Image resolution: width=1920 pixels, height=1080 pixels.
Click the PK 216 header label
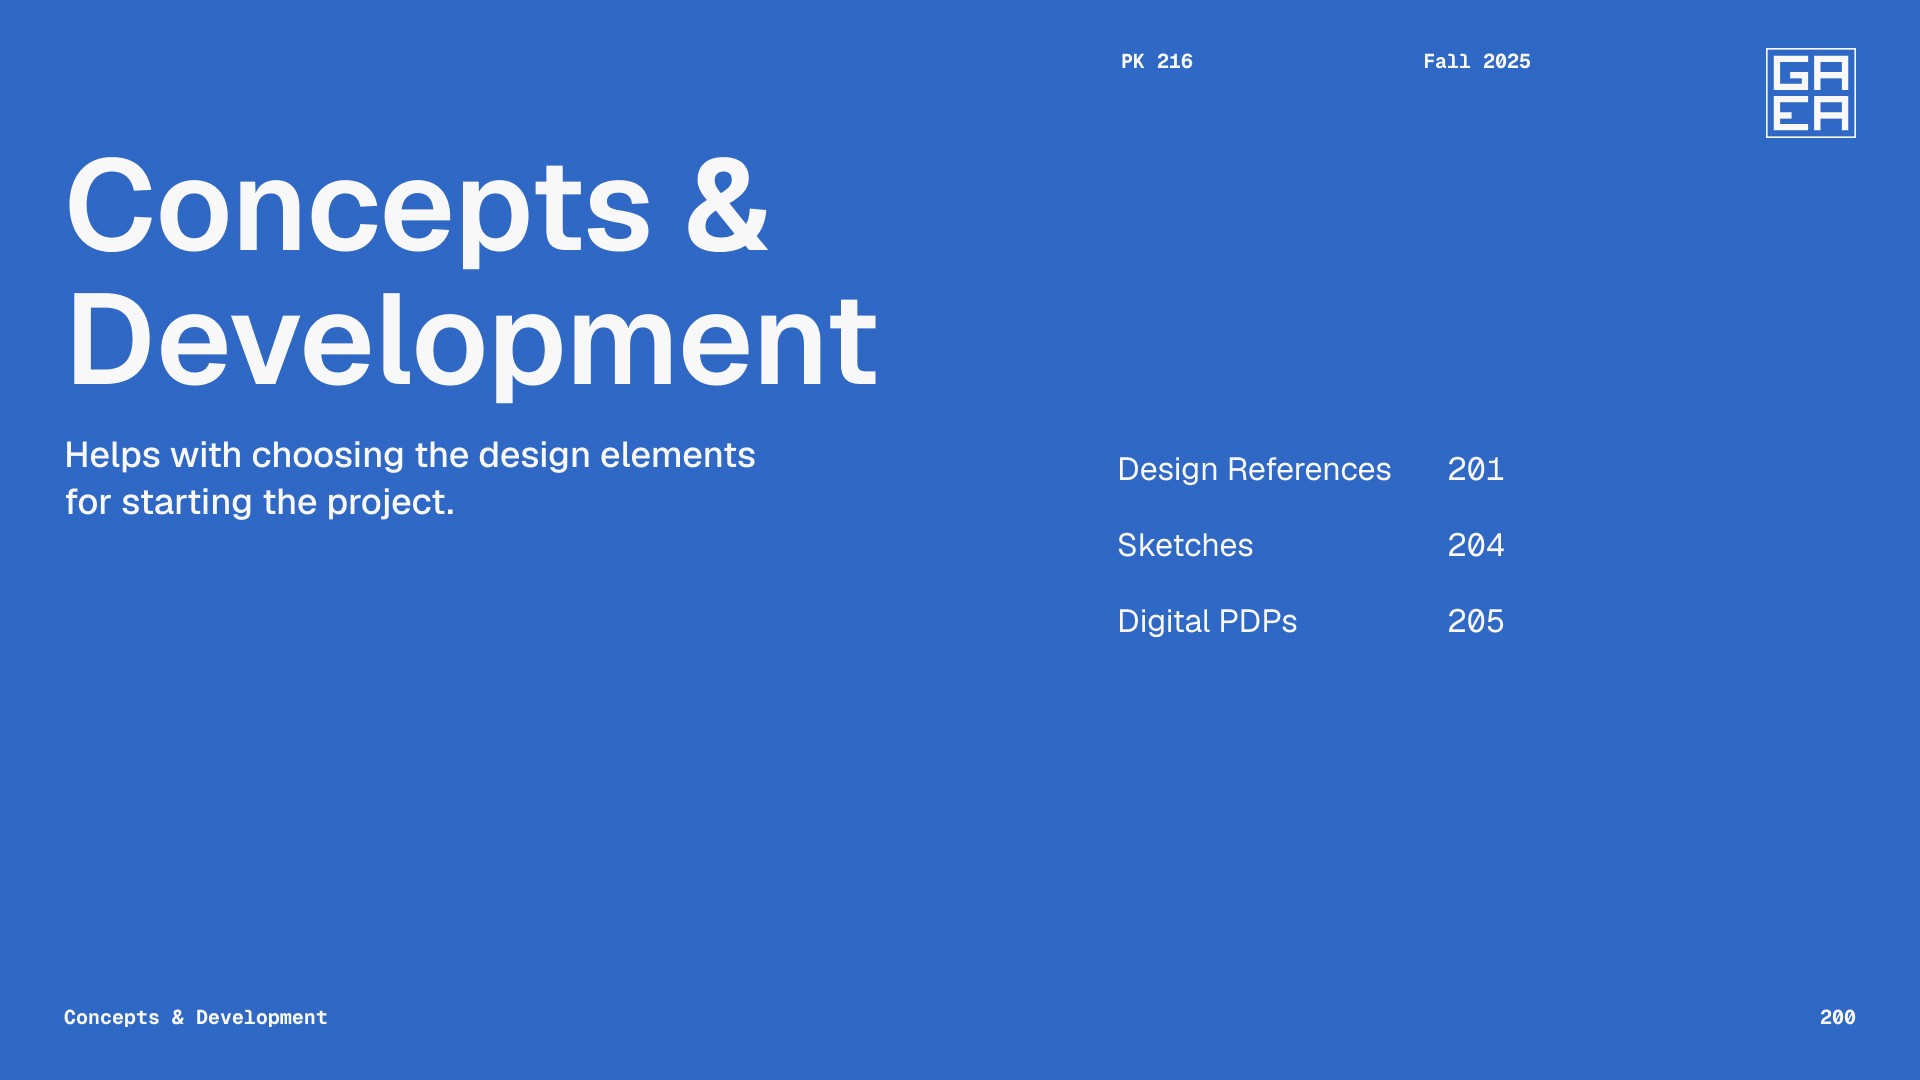[x=1156, y=61]
